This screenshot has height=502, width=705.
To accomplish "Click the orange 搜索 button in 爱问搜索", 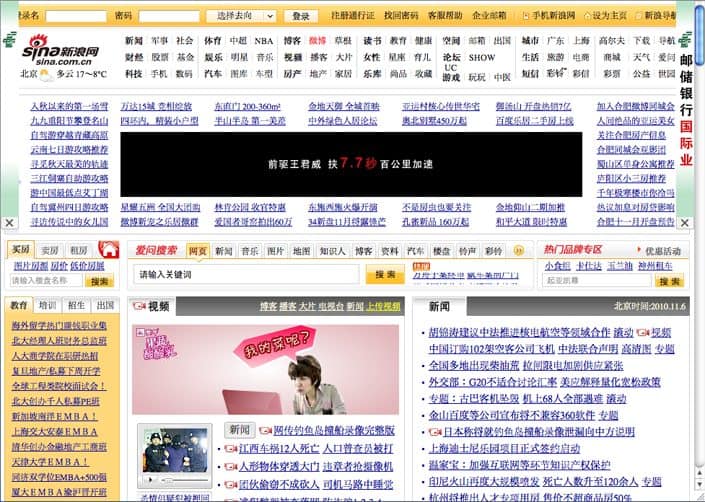I will (385, 274).
